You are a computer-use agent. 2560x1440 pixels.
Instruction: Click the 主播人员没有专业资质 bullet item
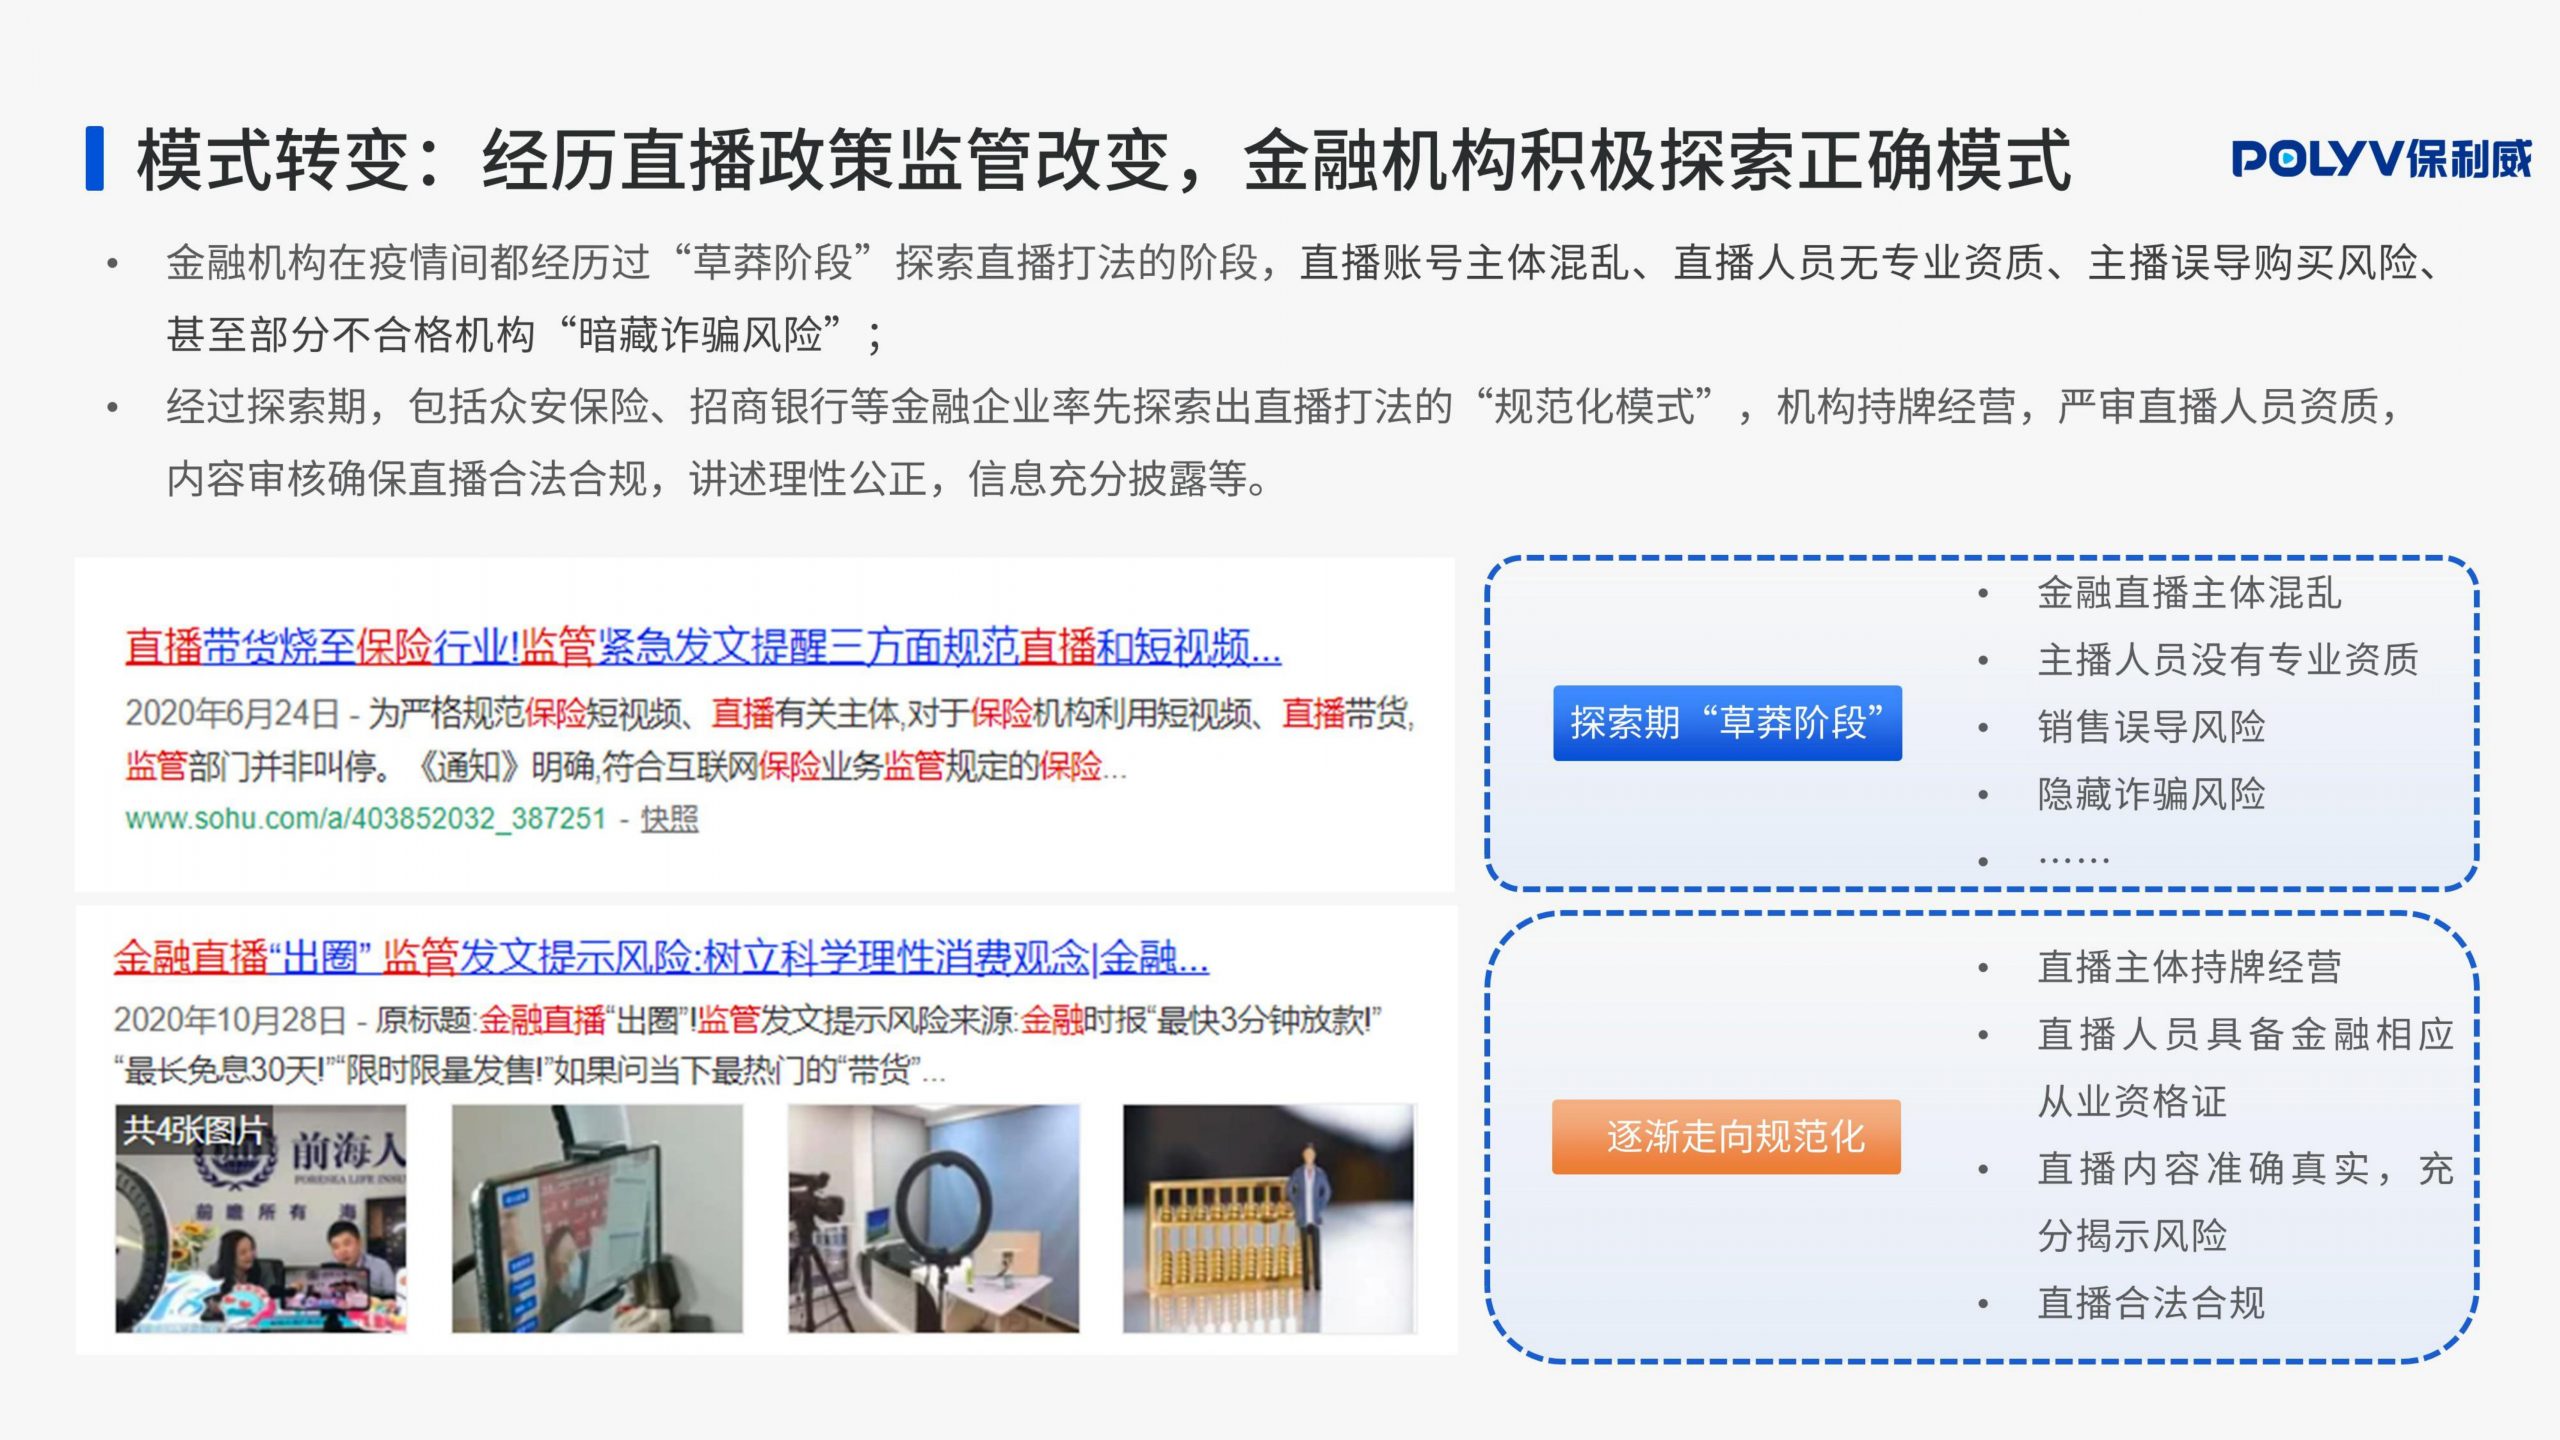[x=2228, y=660]
